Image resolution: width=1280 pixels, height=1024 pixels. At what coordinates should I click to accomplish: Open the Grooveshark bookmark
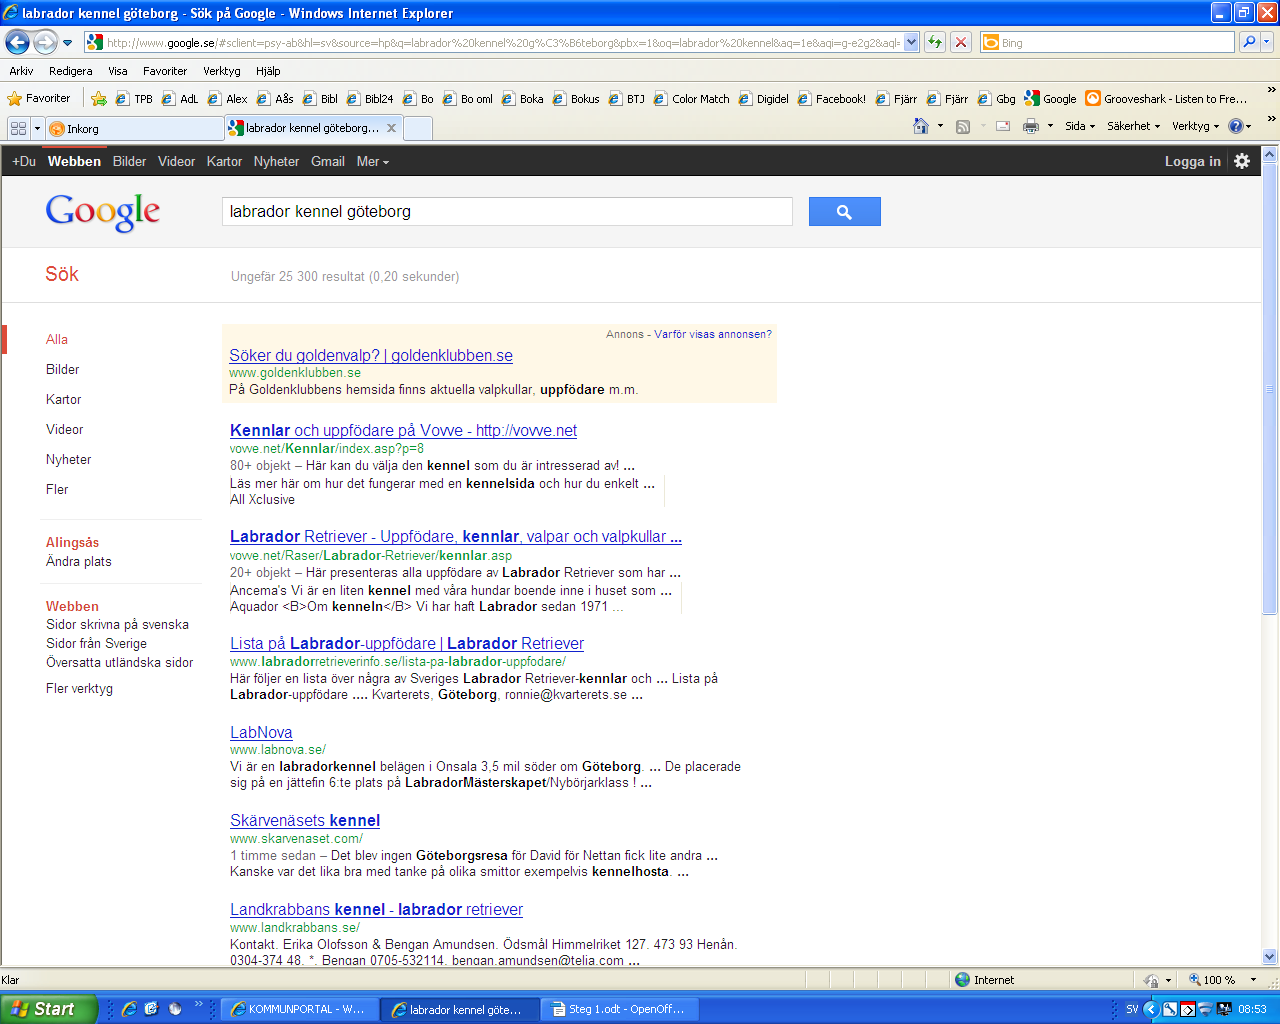tap(1167, 99)
